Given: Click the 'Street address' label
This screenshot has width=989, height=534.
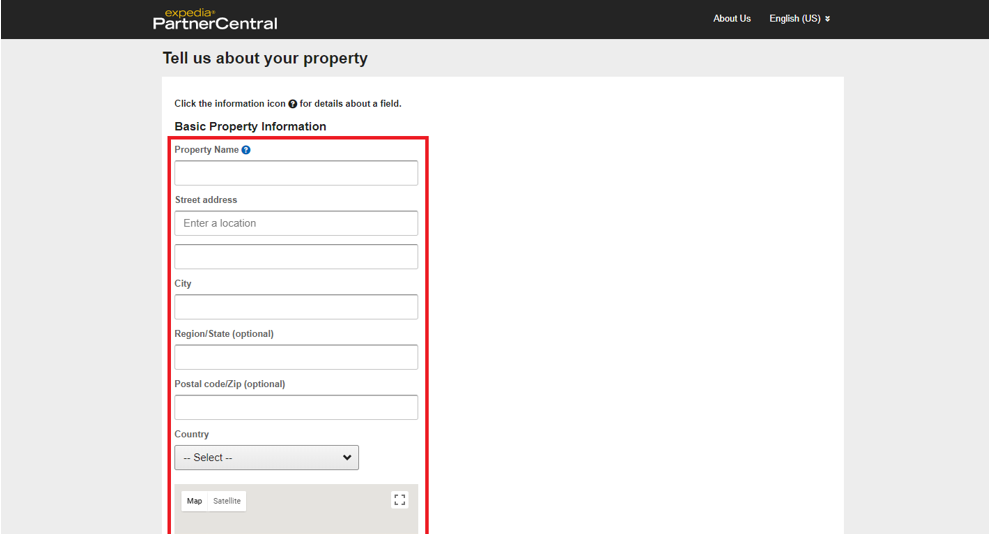Looking at the screenshot, I should tap(206, 200).
